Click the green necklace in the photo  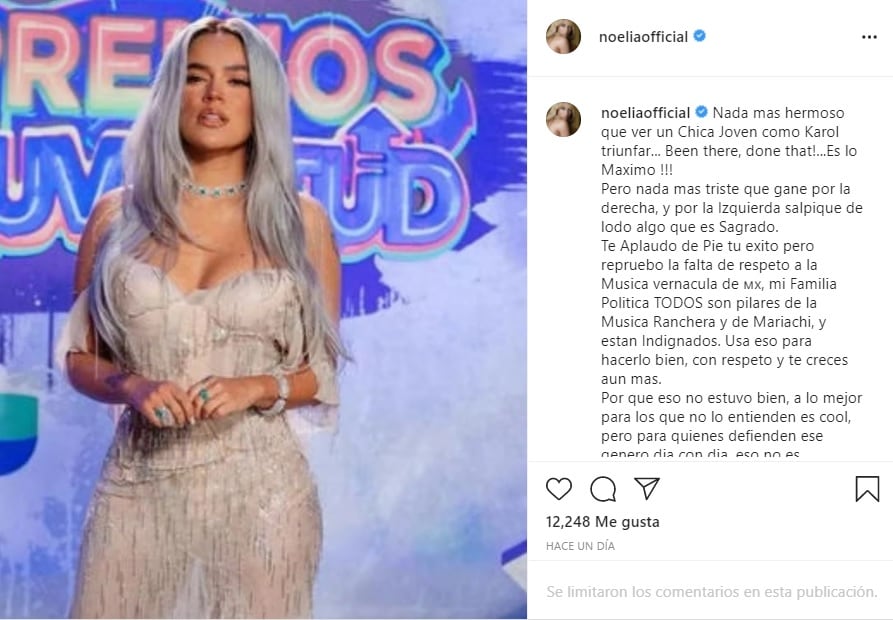(215, 189)
